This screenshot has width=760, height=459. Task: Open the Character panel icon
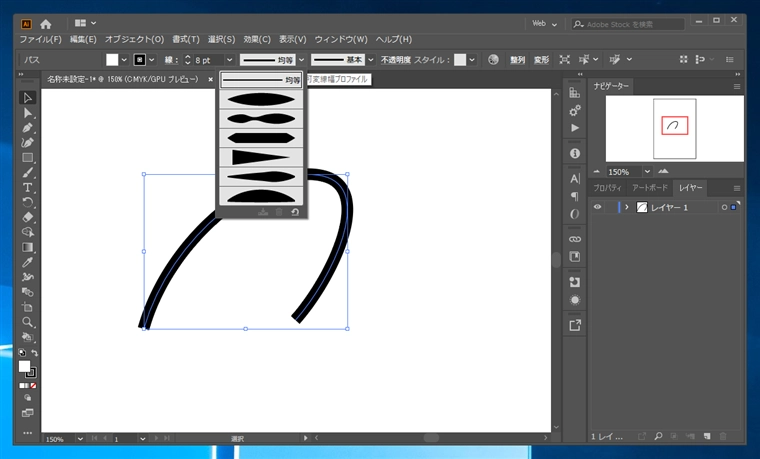(x=575, y=178)
